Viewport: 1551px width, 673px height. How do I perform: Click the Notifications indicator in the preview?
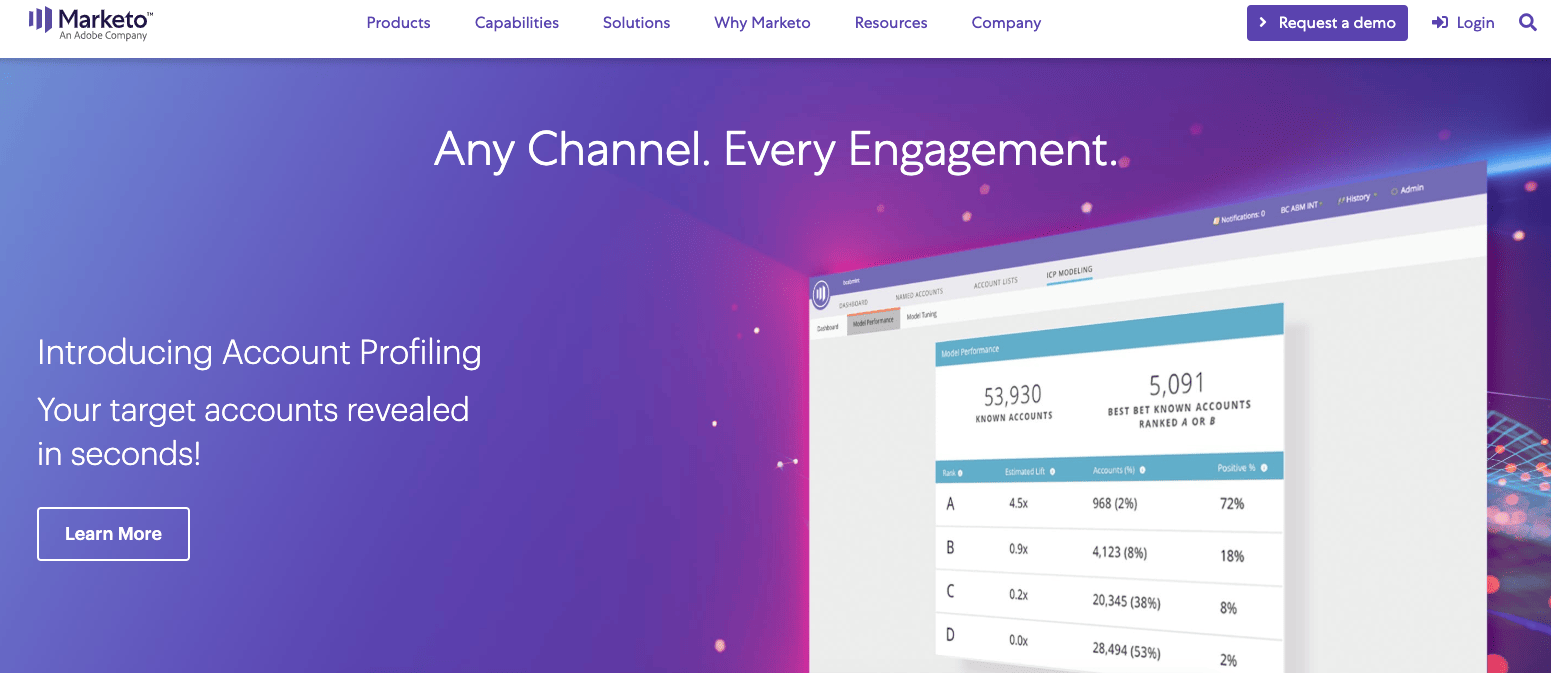(x=1238, y=215)
